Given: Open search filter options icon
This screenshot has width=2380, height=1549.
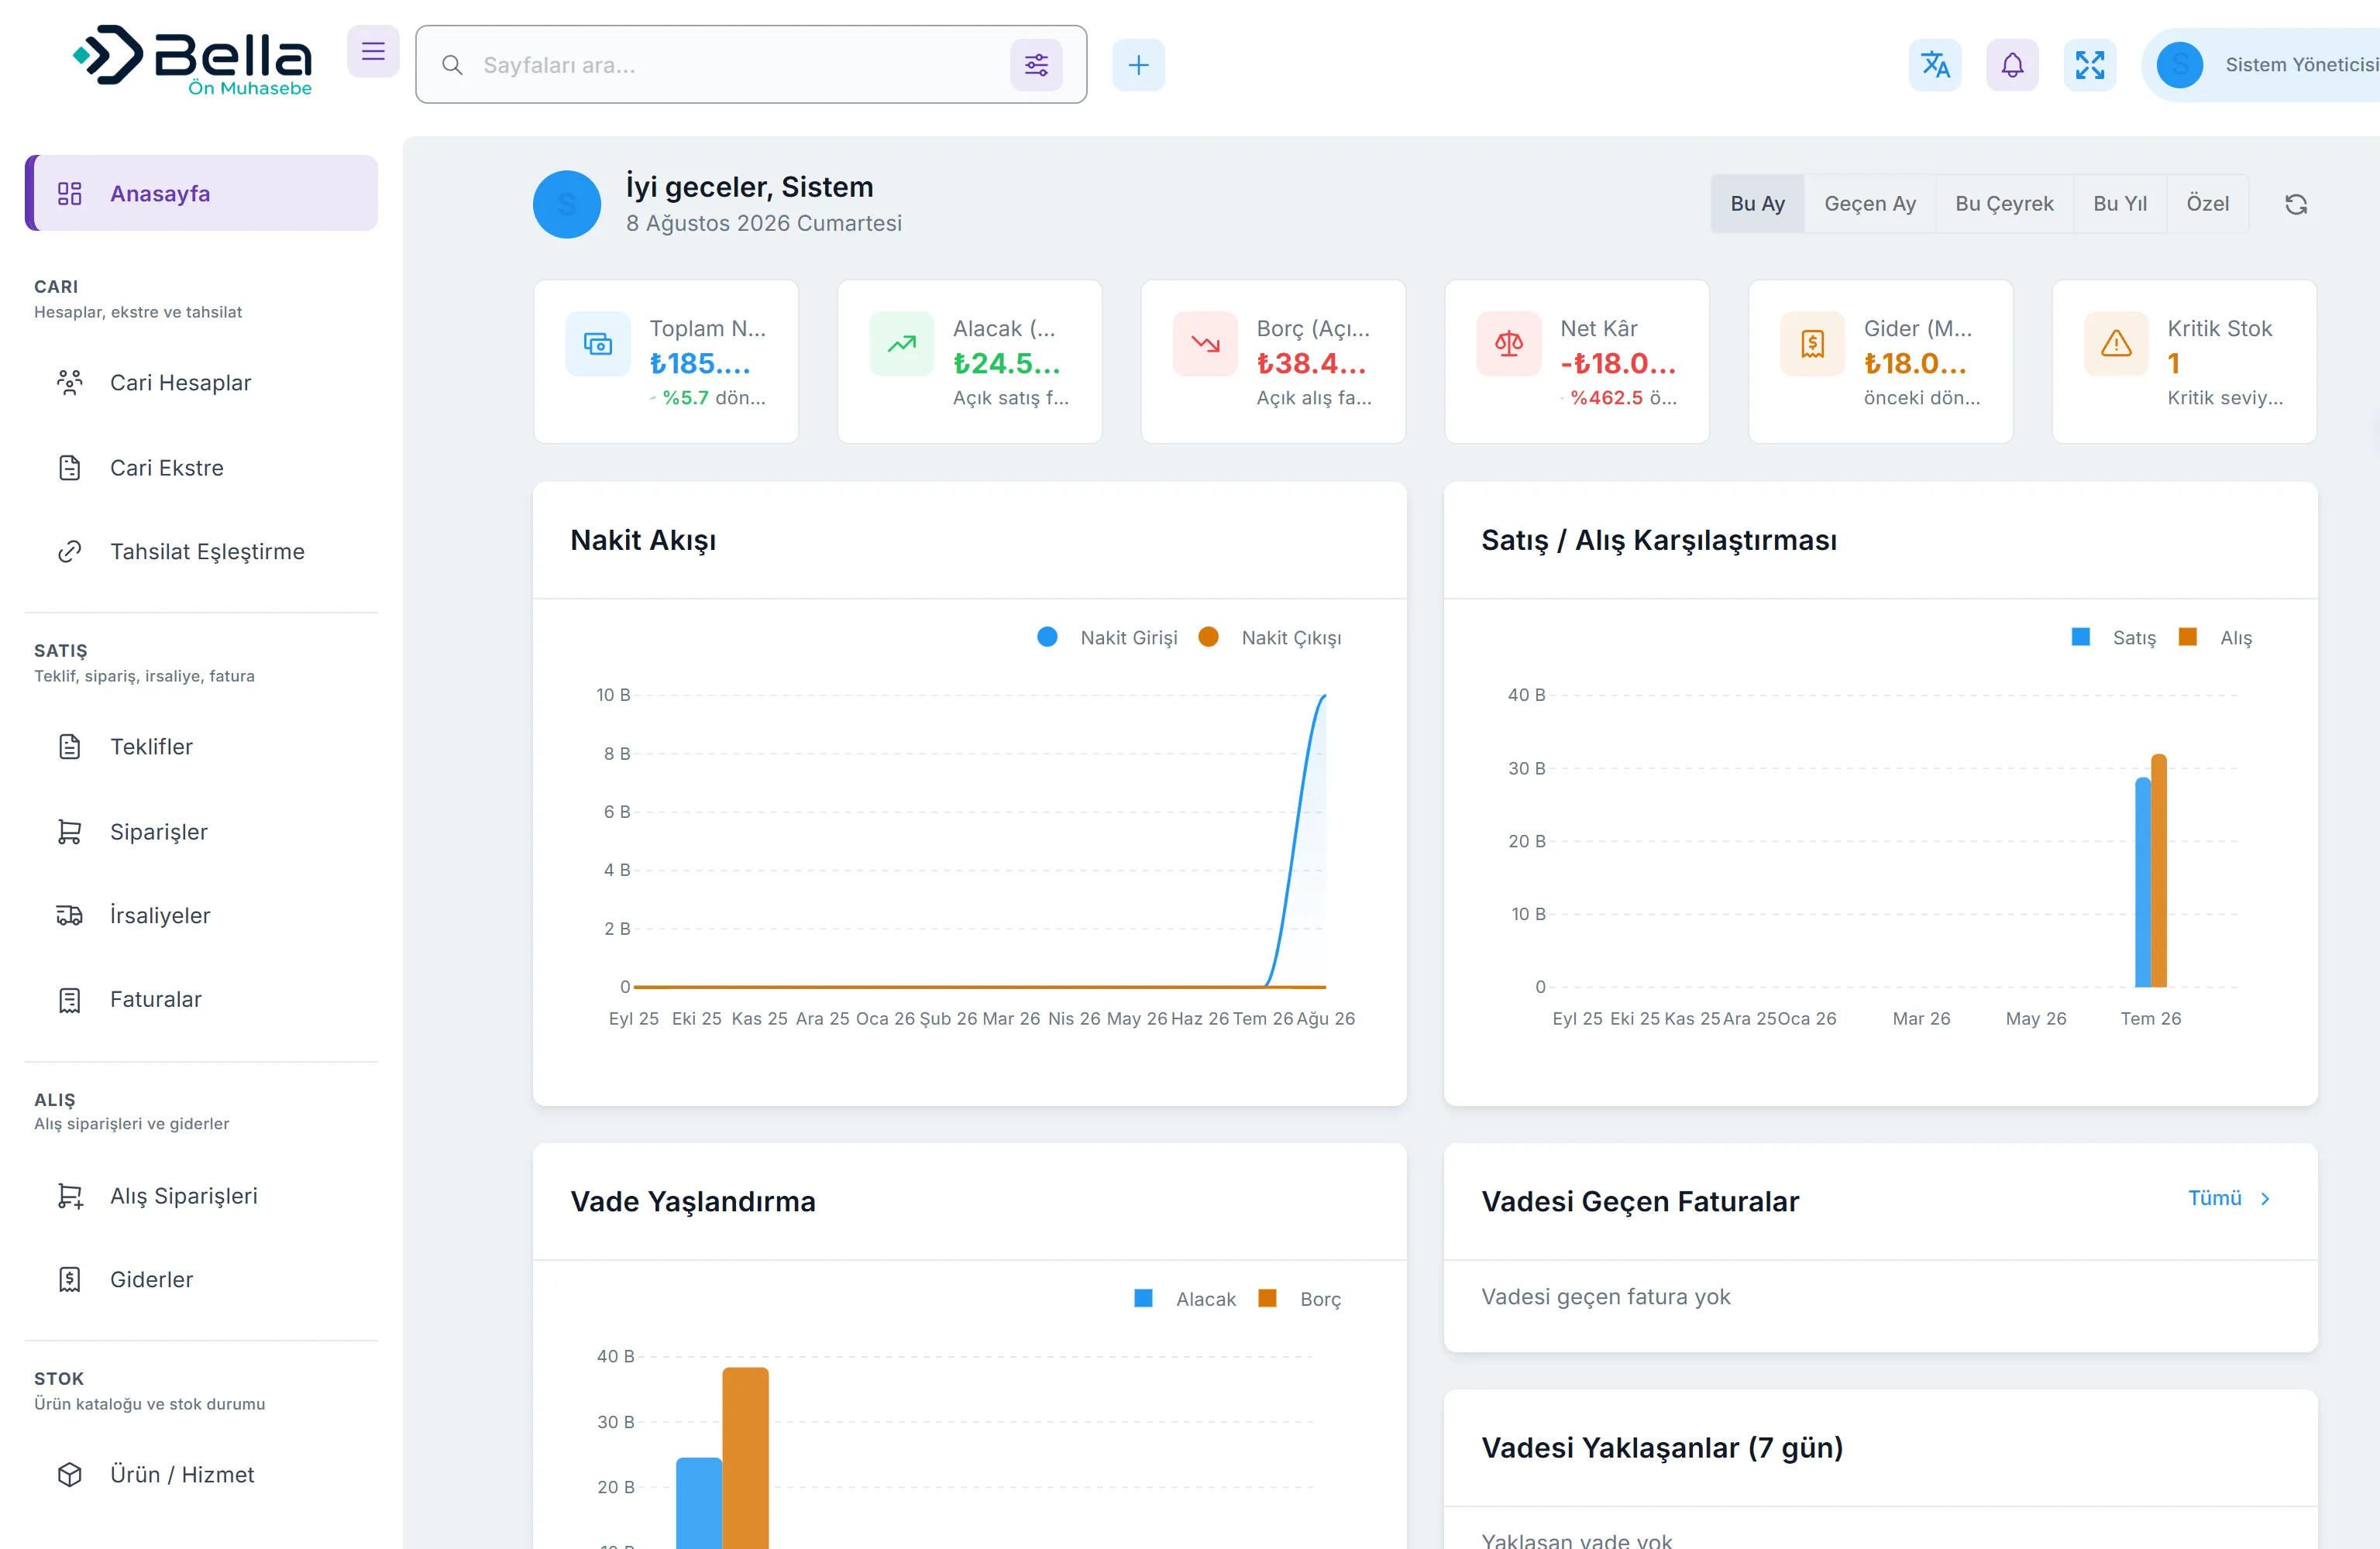Looking at the screenshot, I should click(x=1036, y=65).
